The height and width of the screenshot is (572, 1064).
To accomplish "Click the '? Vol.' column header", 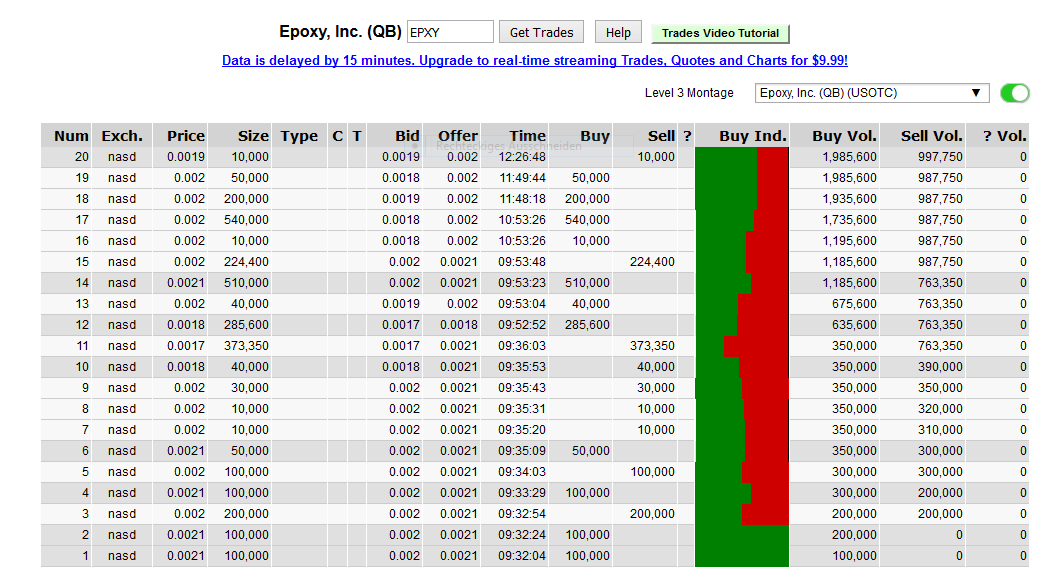I will pos(1004,136).
